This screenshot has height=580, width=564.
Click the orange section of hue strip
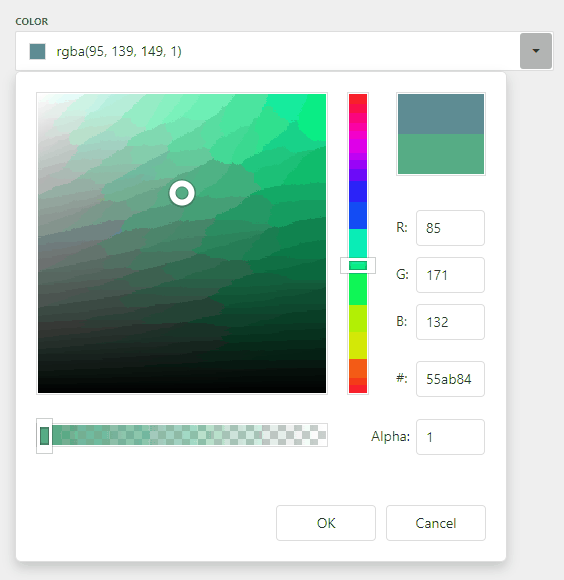click(x=358, y=368)
